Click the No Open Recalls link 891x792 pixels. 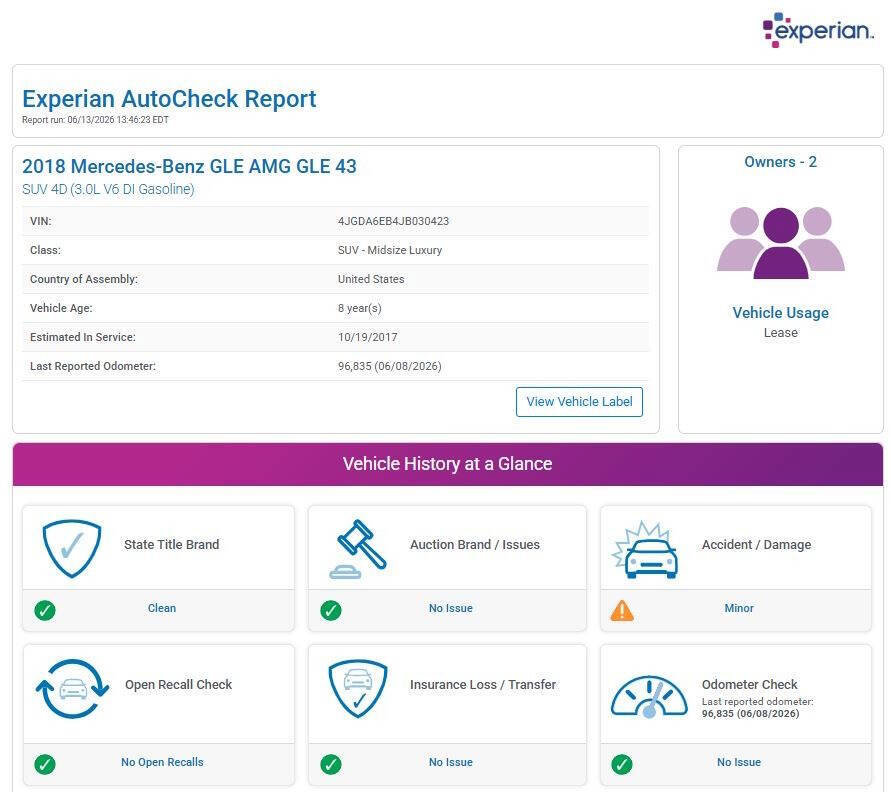tap(162, 762)
